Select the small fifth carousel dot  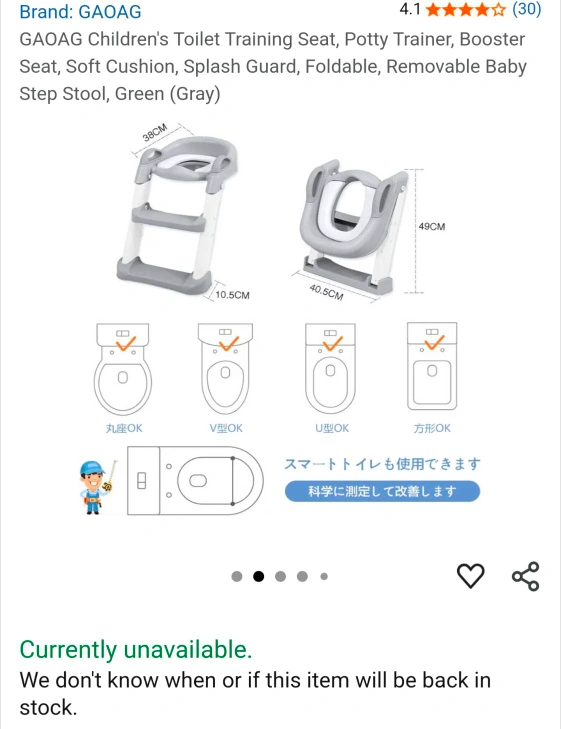[x=324, y=577]
